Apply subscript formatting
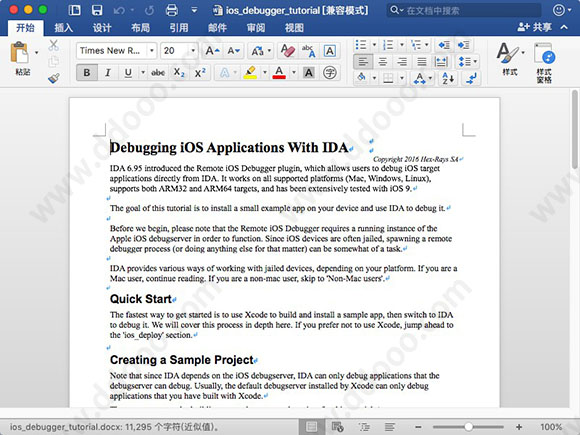This screenshot has width=580, height=435. [179, 72]
